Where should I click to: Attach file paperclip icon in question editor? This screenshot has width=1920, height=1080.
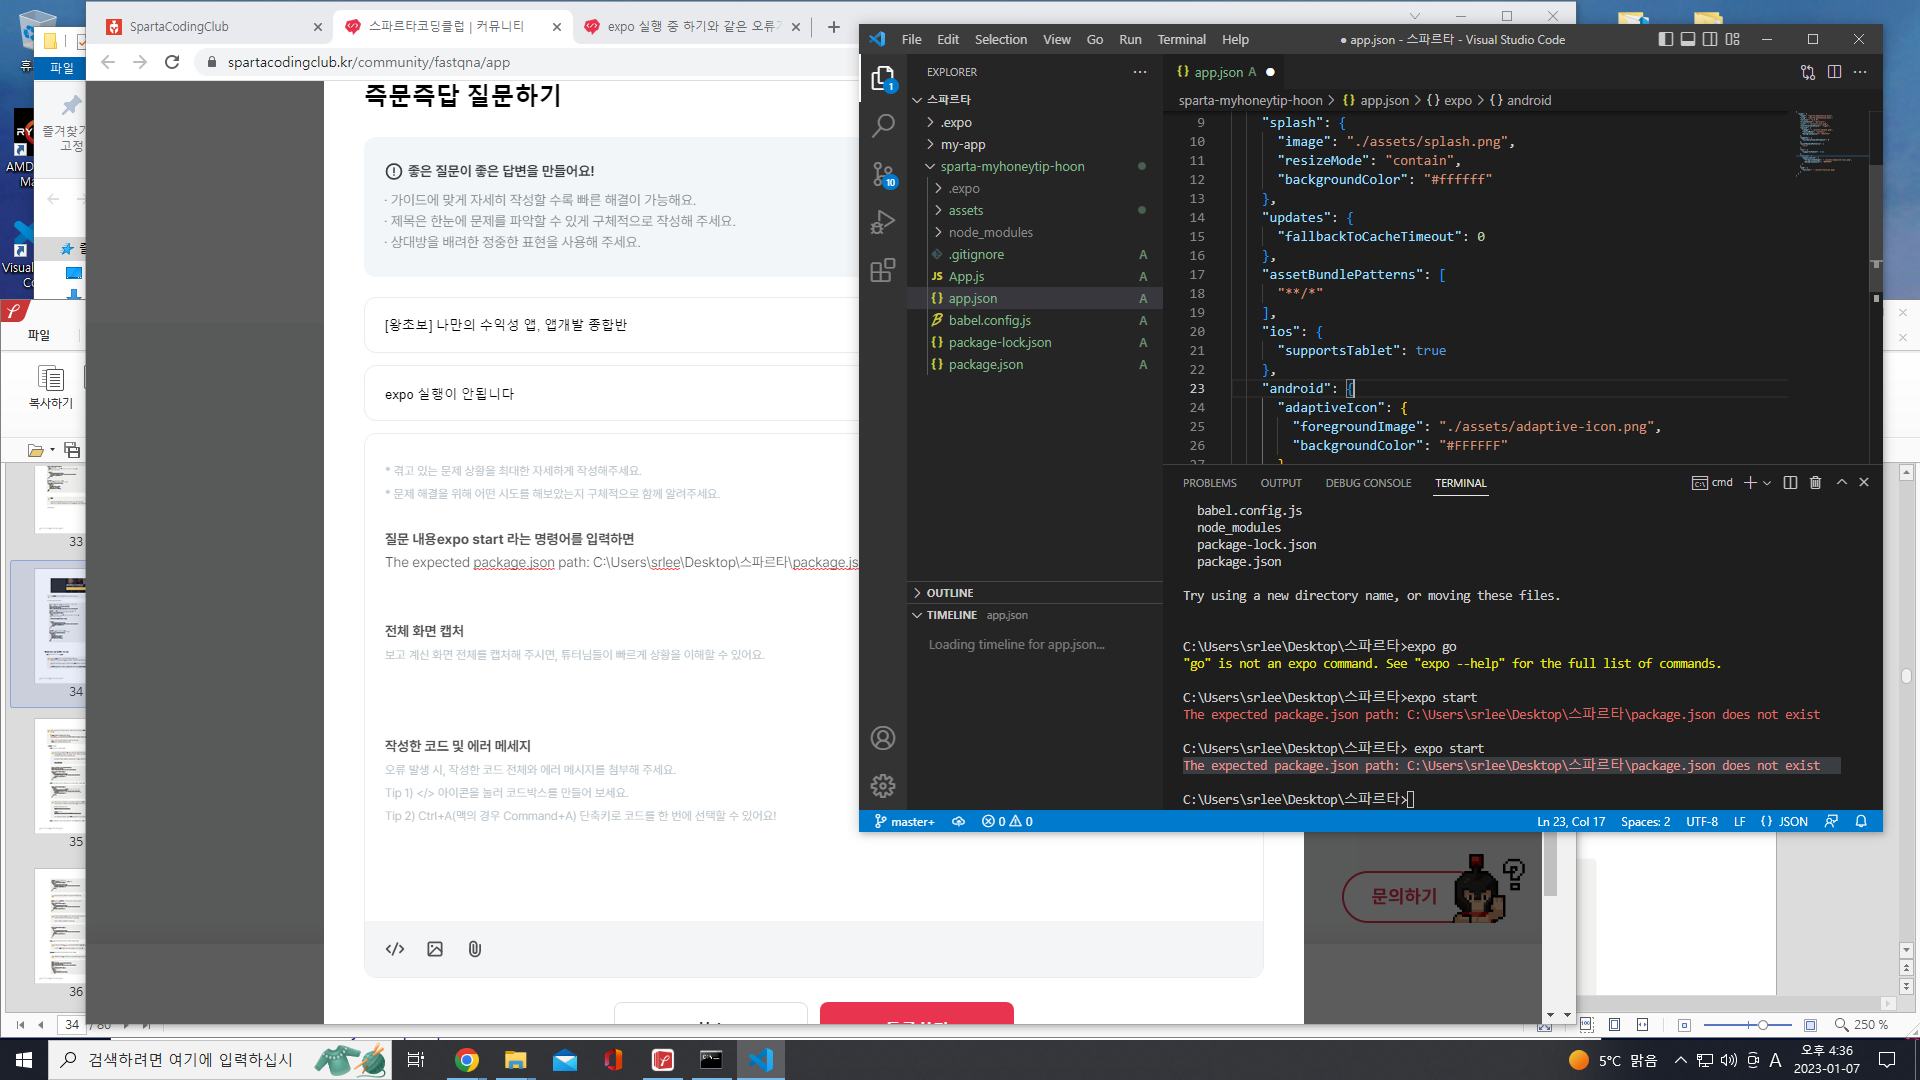pyautogui.click(x=475, y=949)
